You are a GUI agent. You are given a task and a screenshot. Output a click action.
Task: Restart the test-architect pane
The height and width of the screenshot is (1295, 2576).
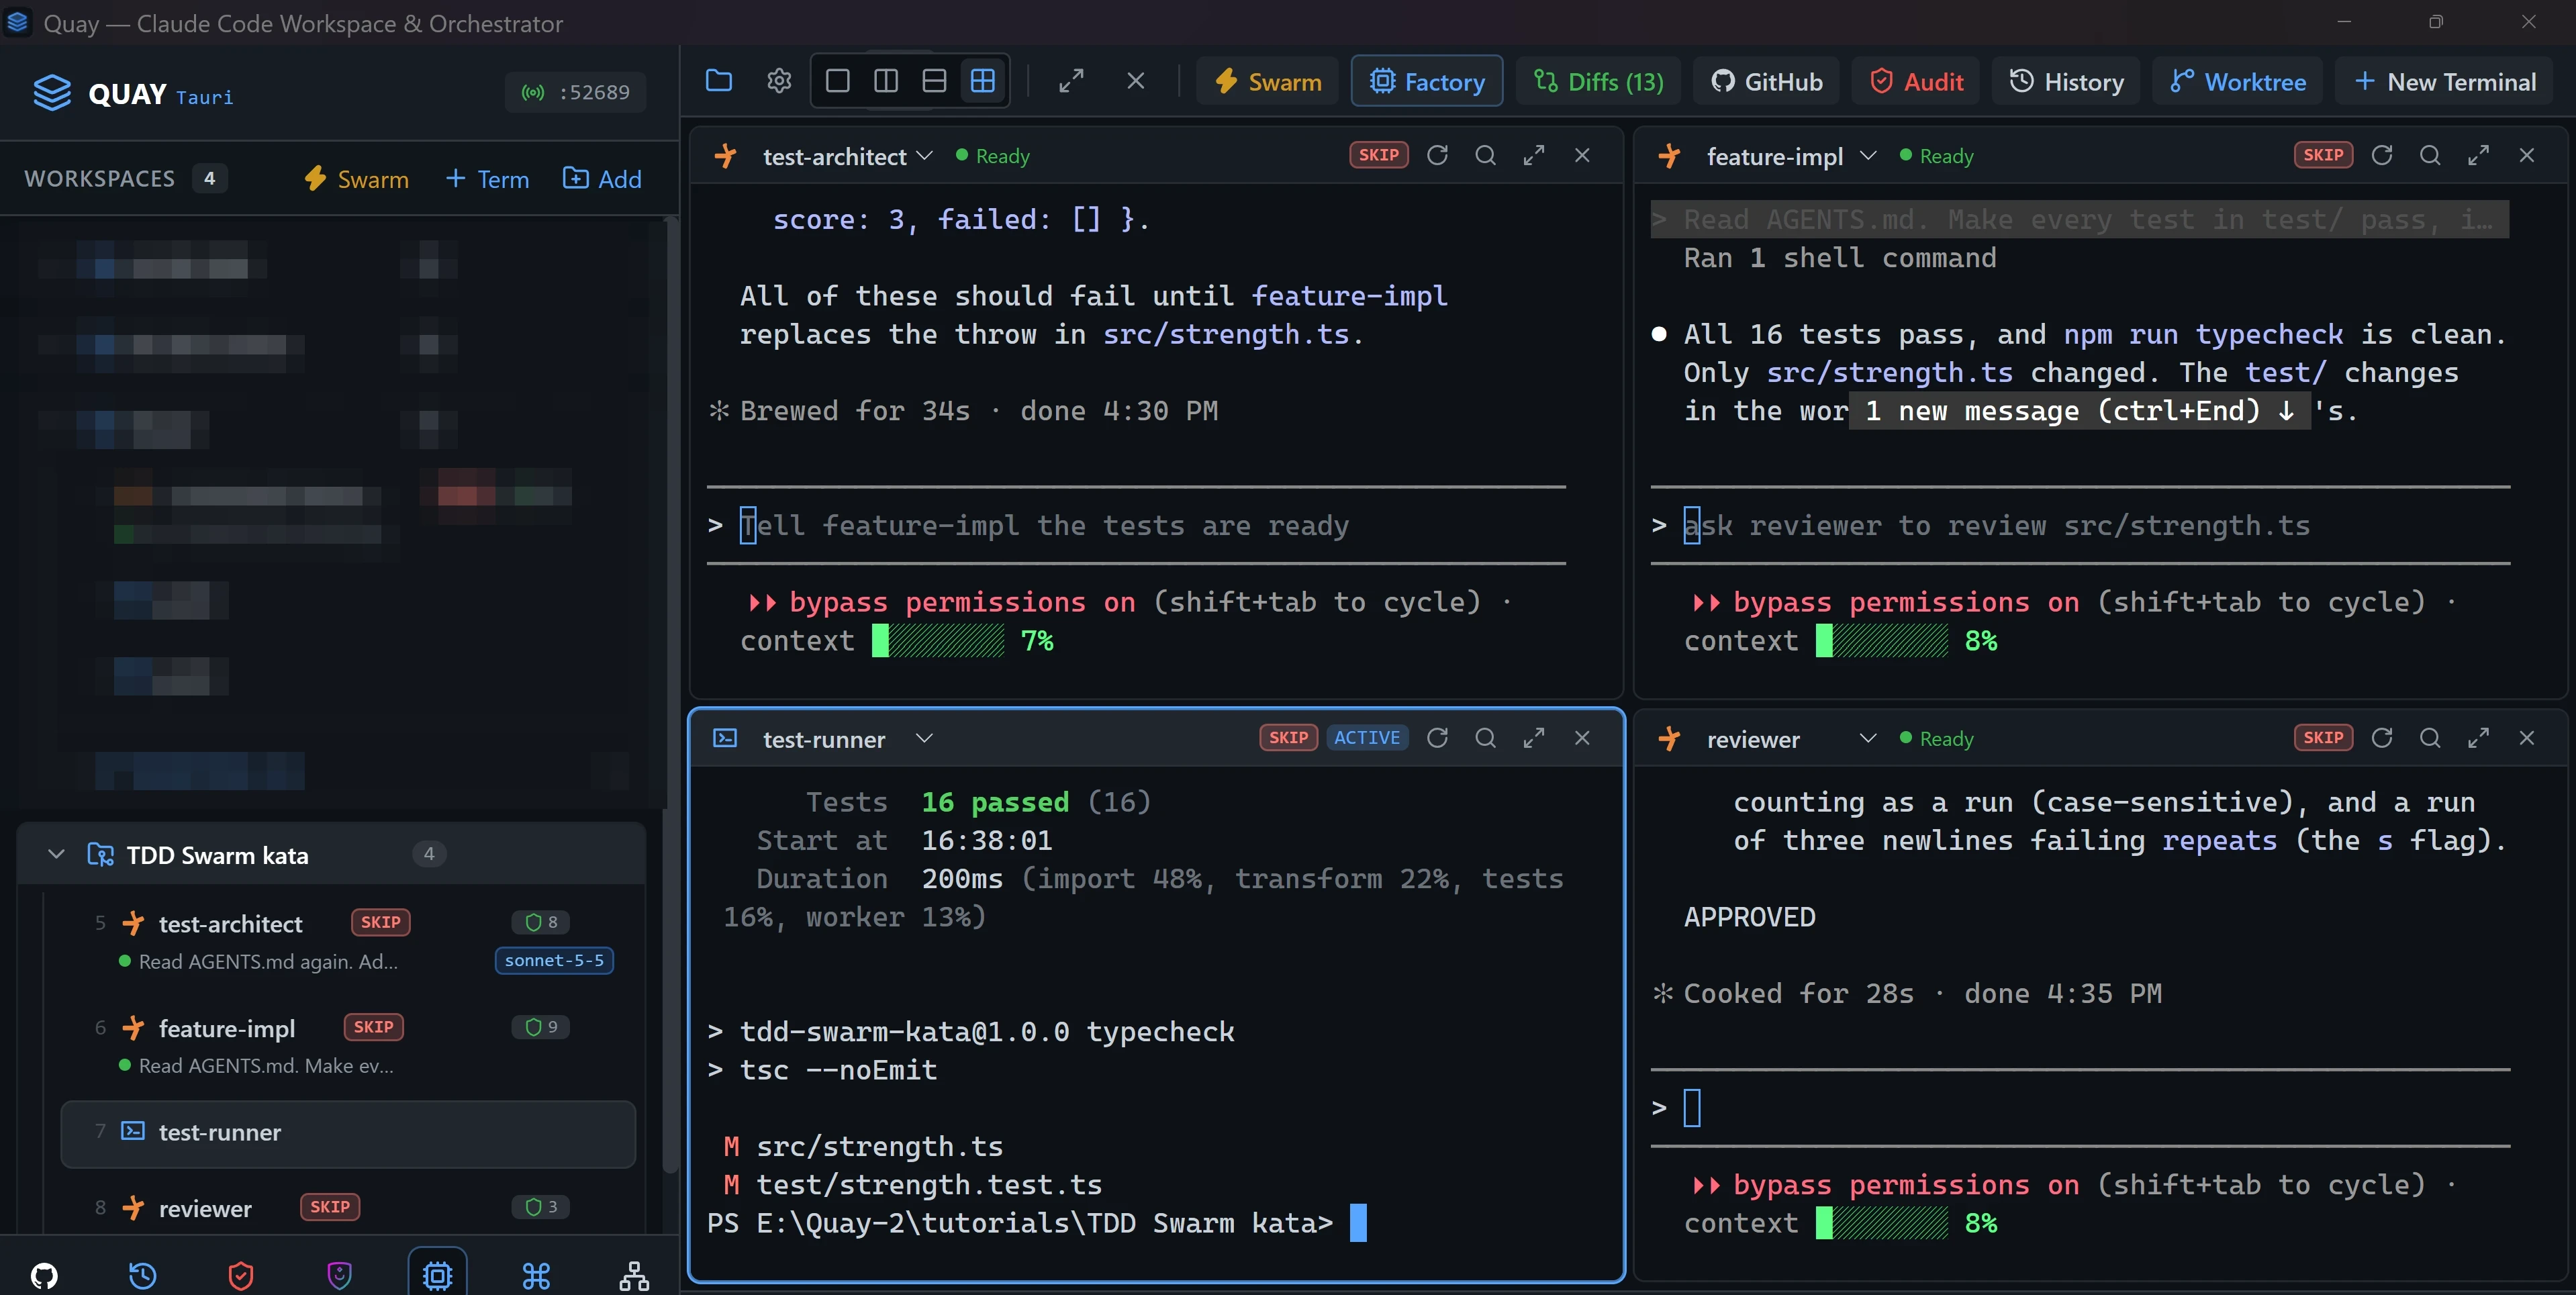(1437, 155)
